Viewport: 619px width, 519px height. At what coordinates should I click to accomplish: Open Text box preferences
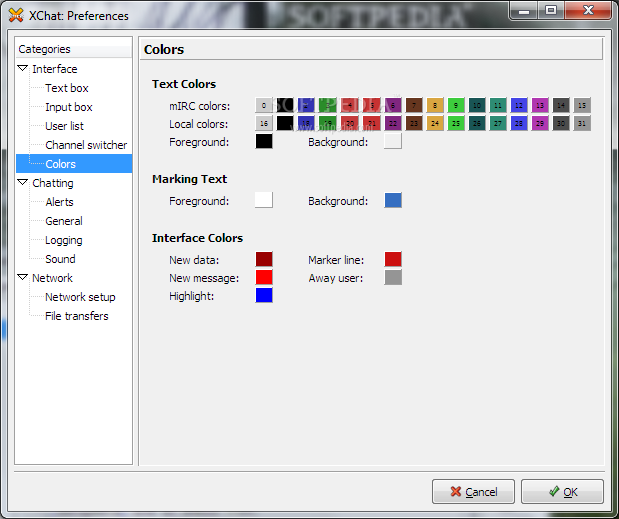[x=67, y=88]
